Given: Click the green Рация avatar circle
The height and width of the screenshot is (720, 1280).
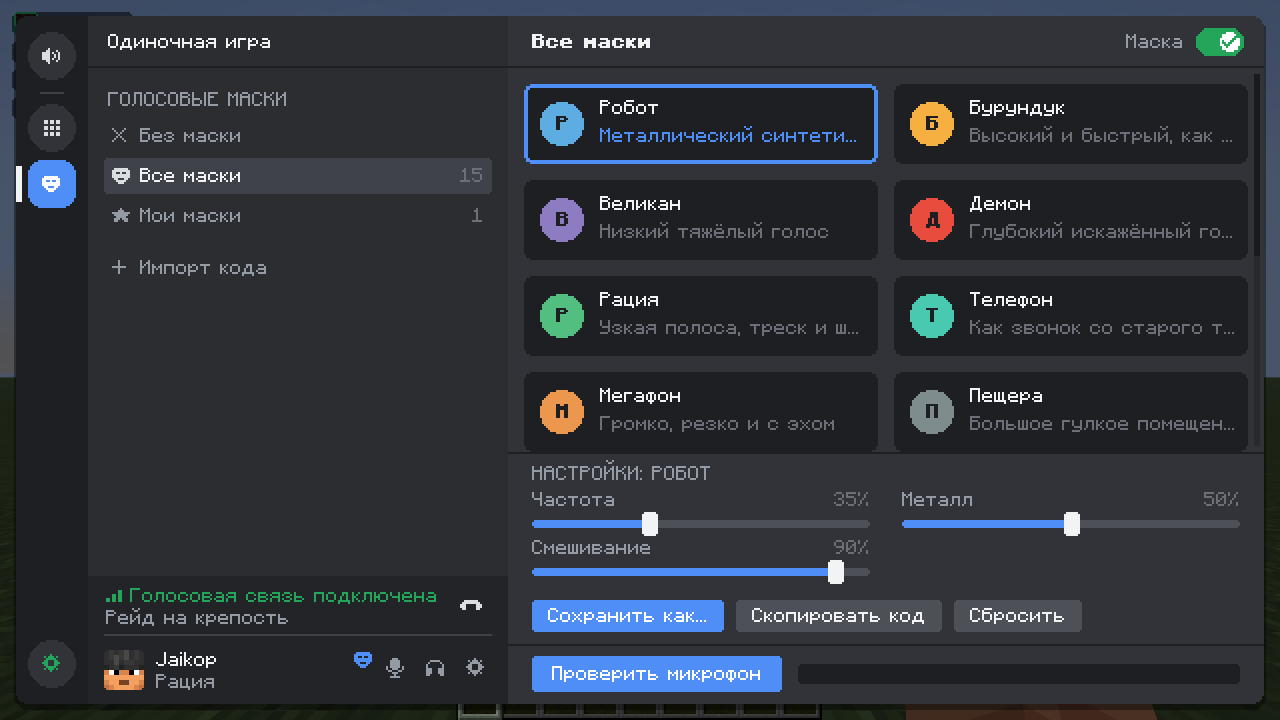Looking at the screenshot, I should (x=562, y=316).
